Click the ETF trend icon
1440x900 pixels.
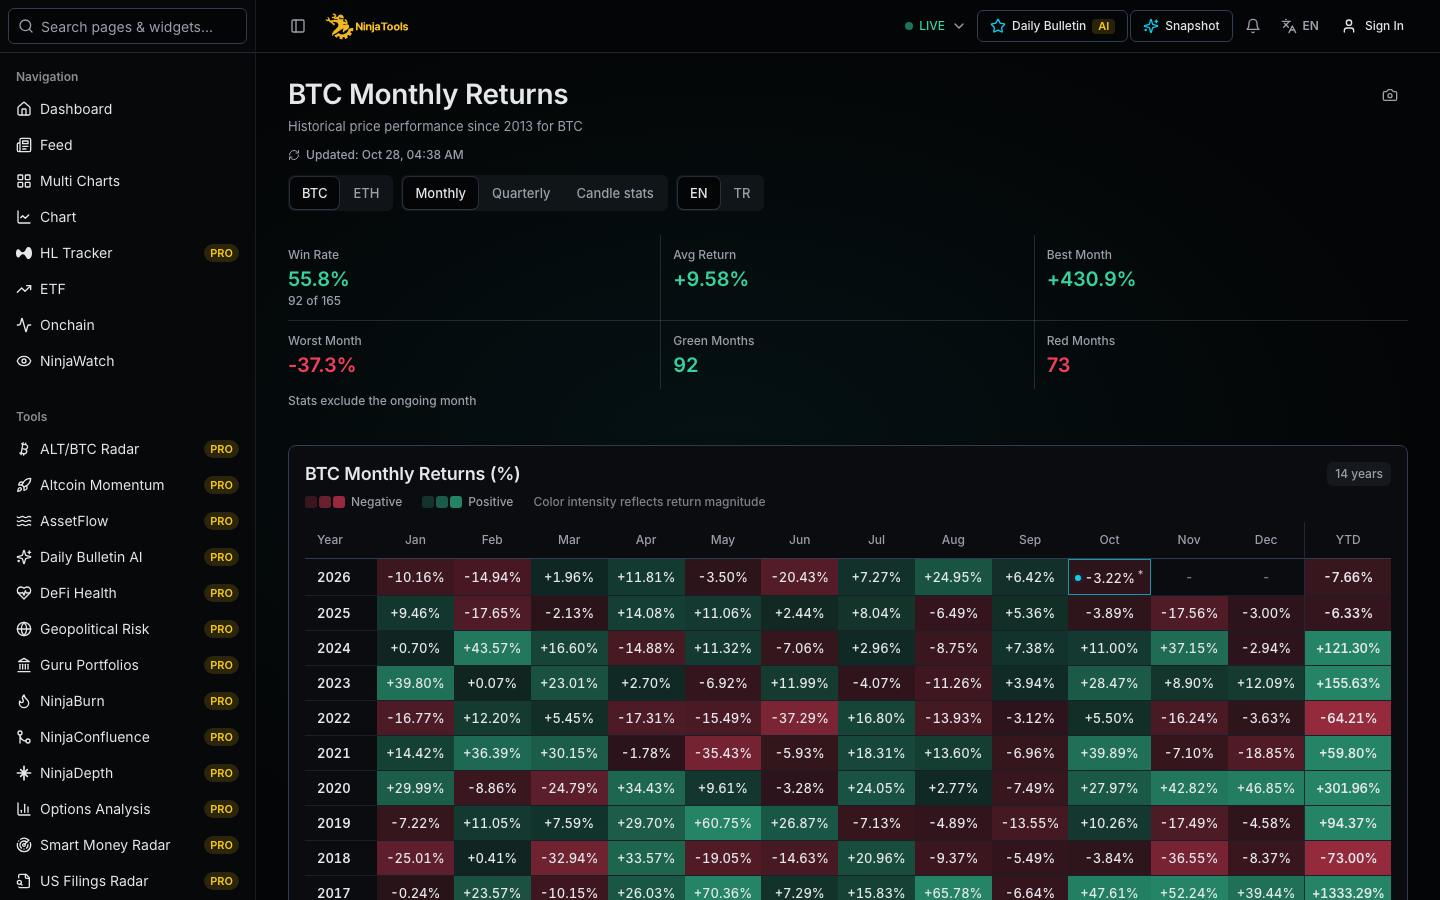point(24,289)
